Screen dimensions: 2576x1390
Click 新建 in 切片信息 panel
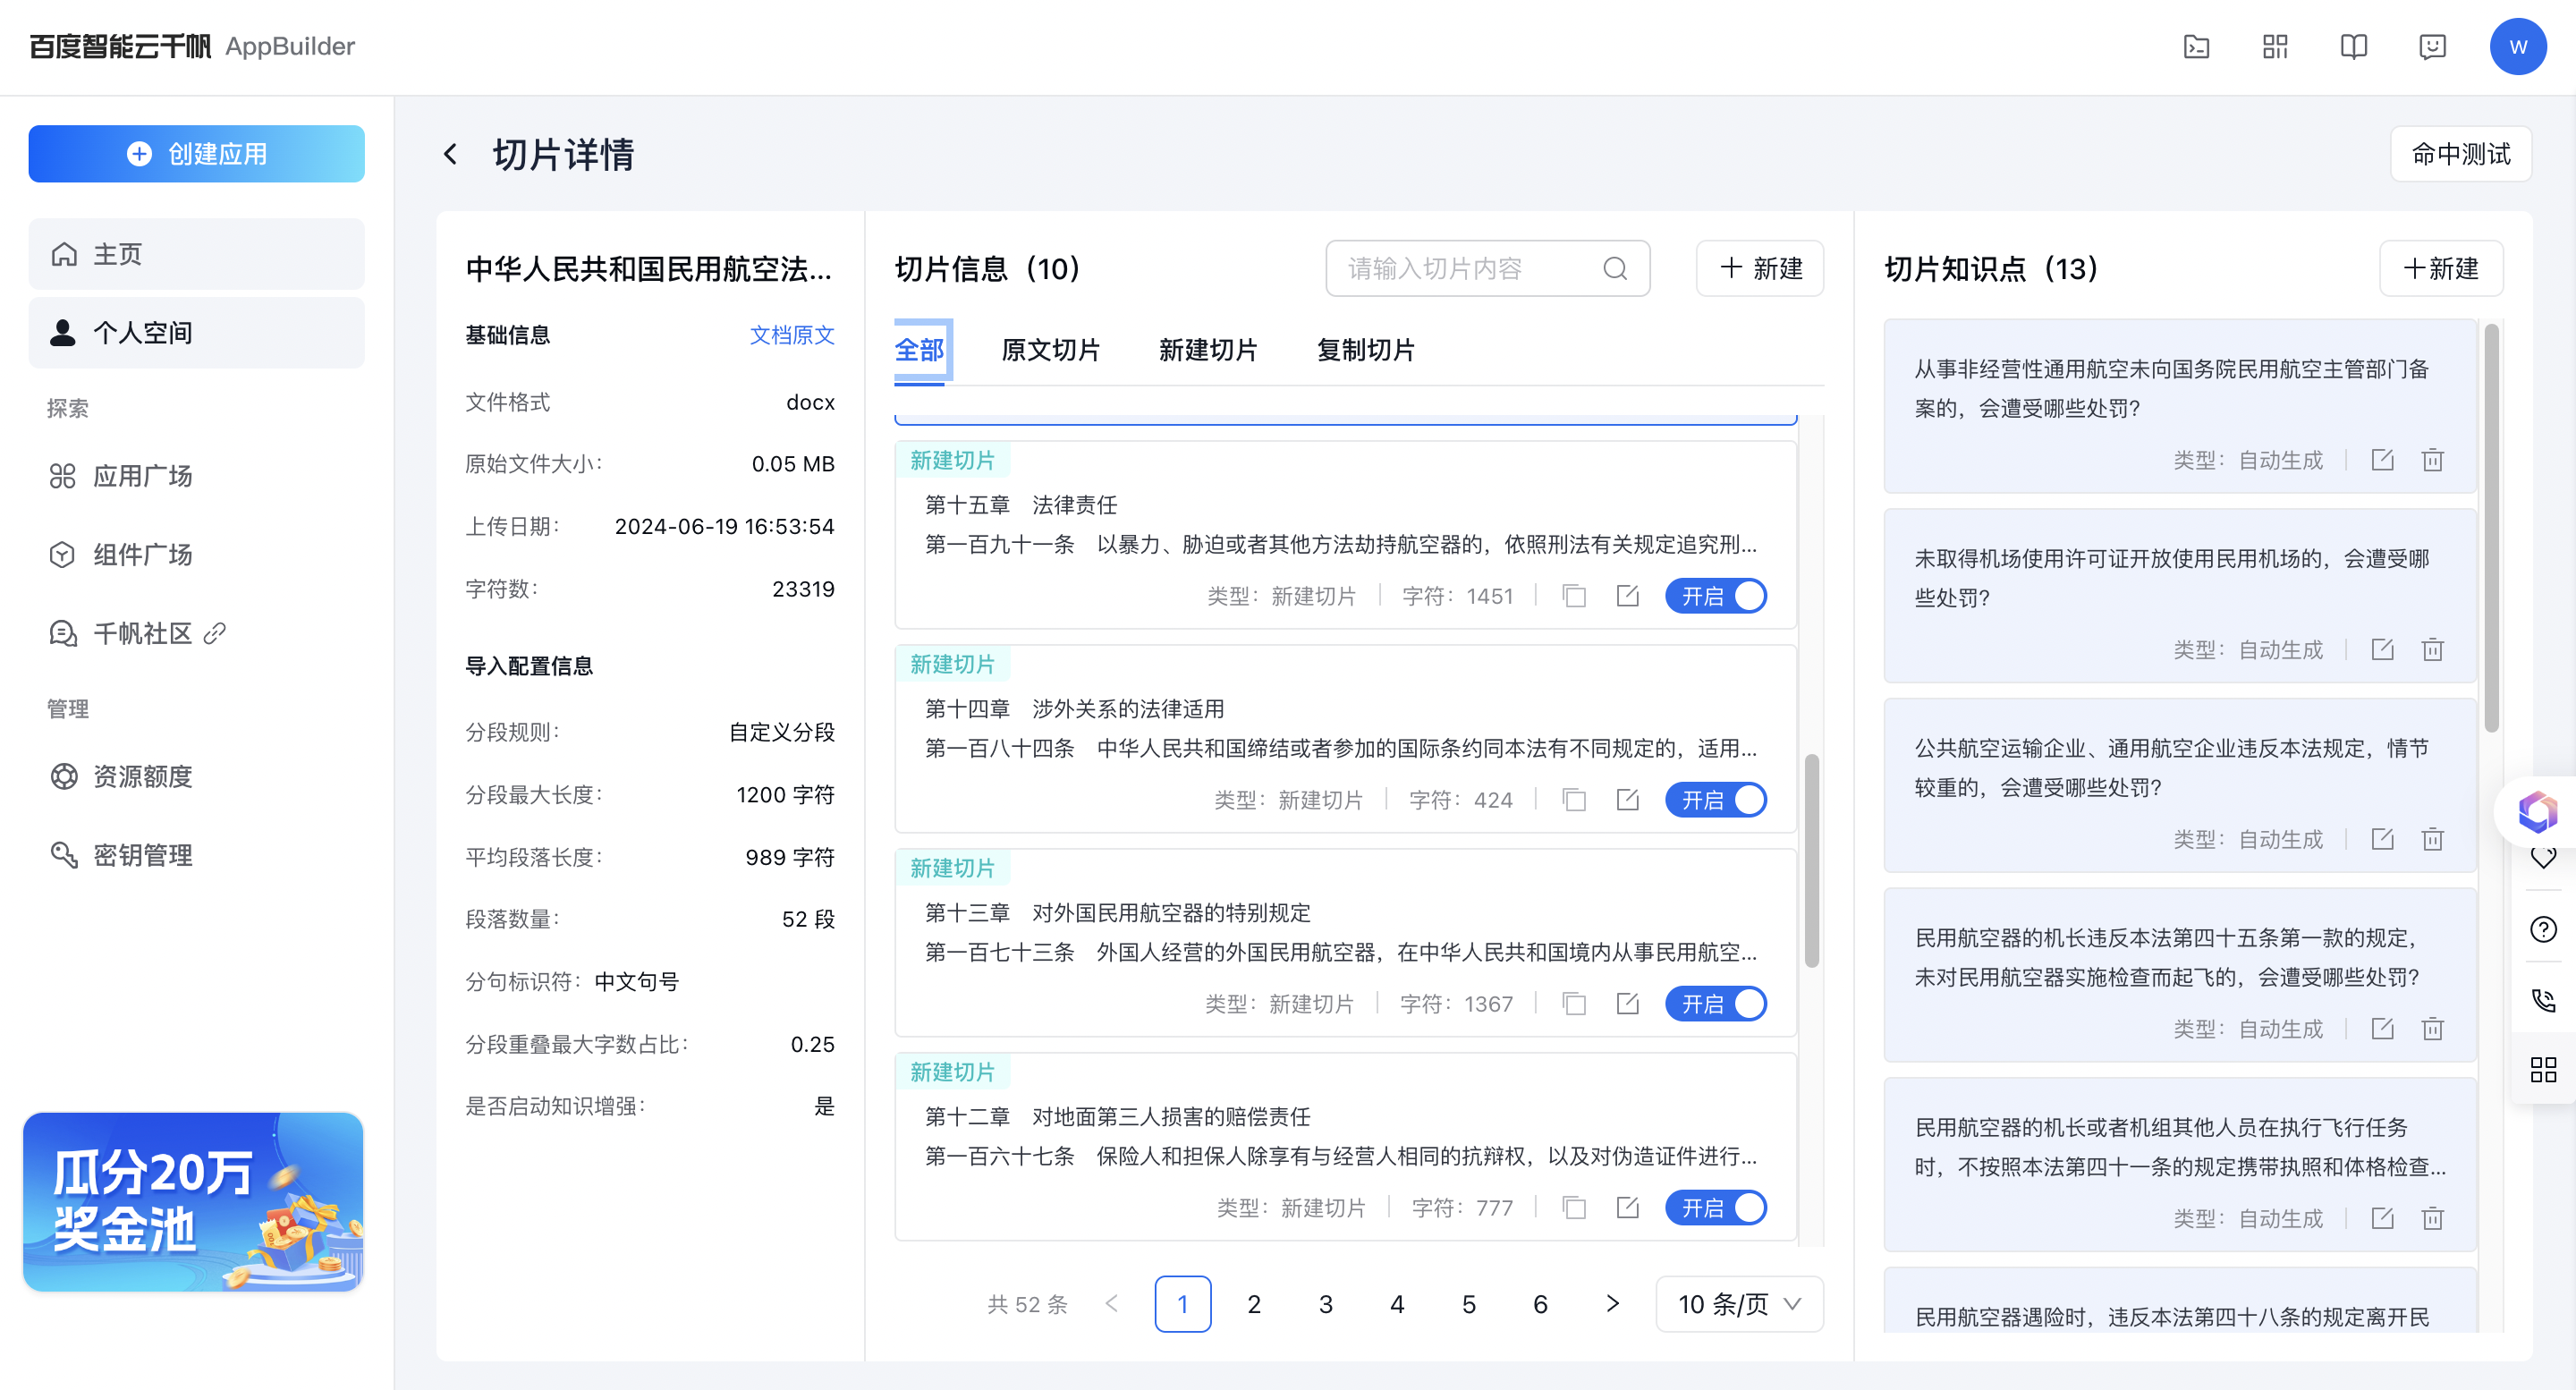1760,268
